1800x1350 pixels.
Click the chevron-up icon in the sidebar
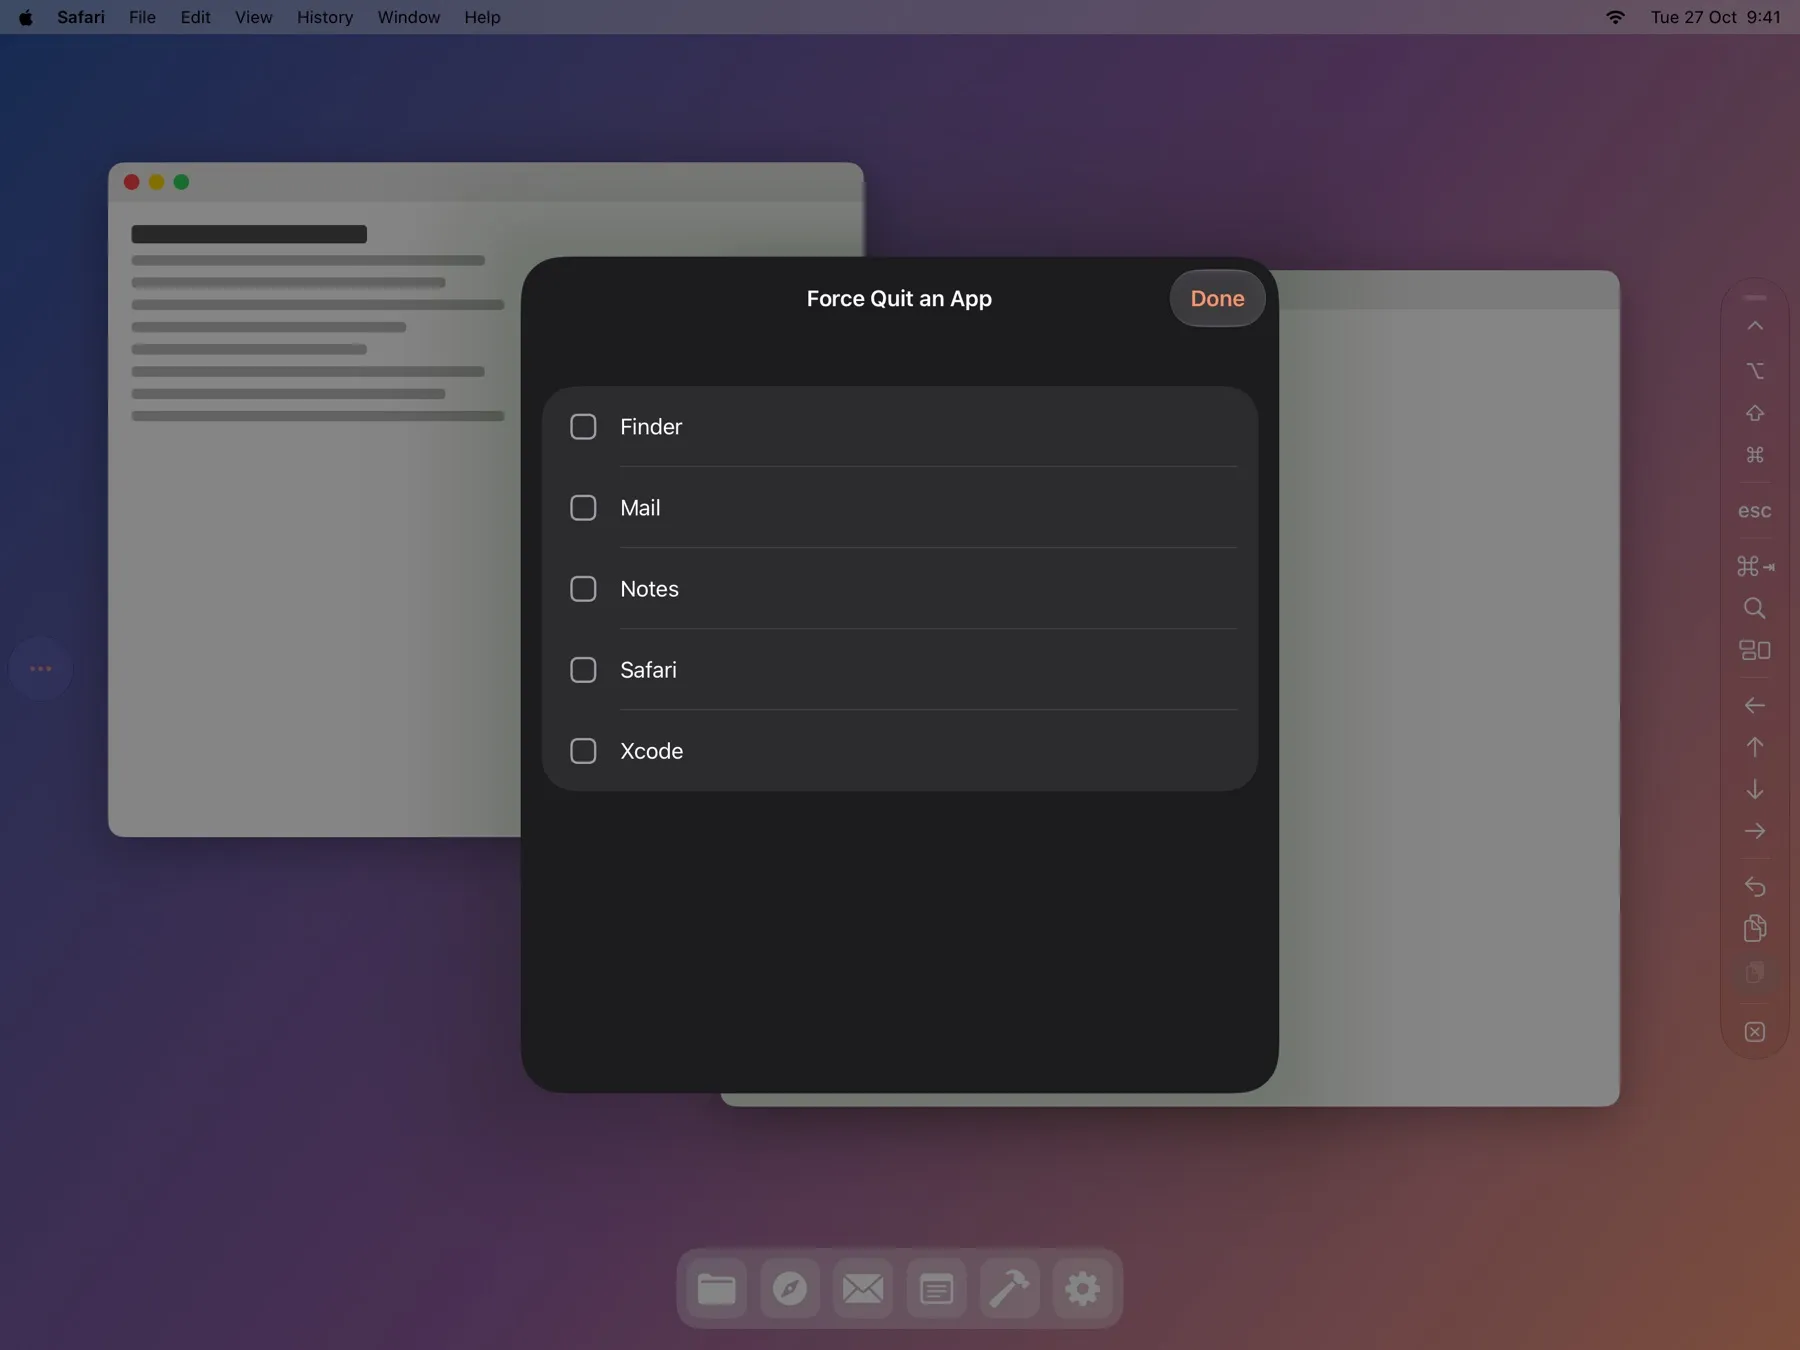[1755, 326]
